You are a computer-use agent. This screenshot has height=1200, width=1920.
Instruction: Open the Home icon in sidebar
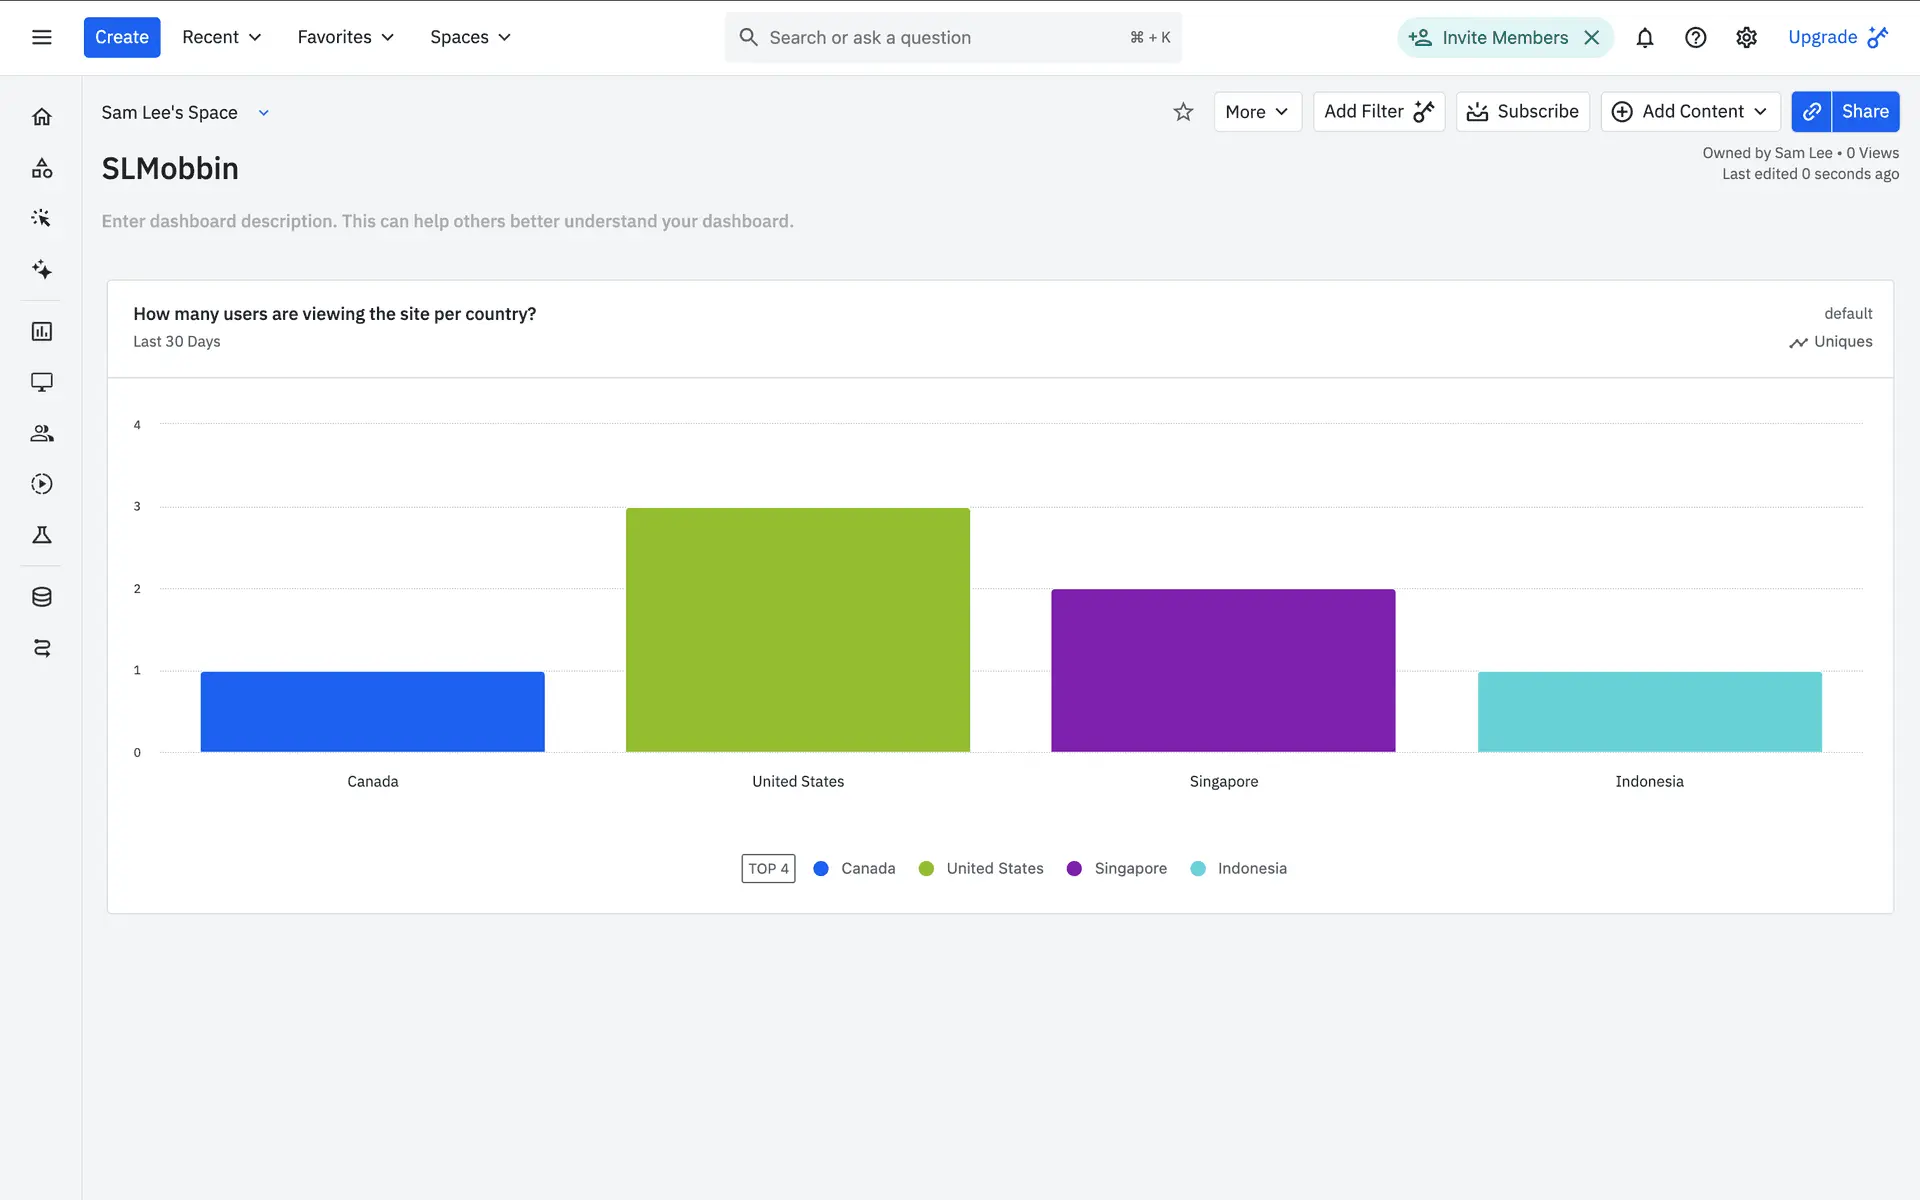pos(41,117)
